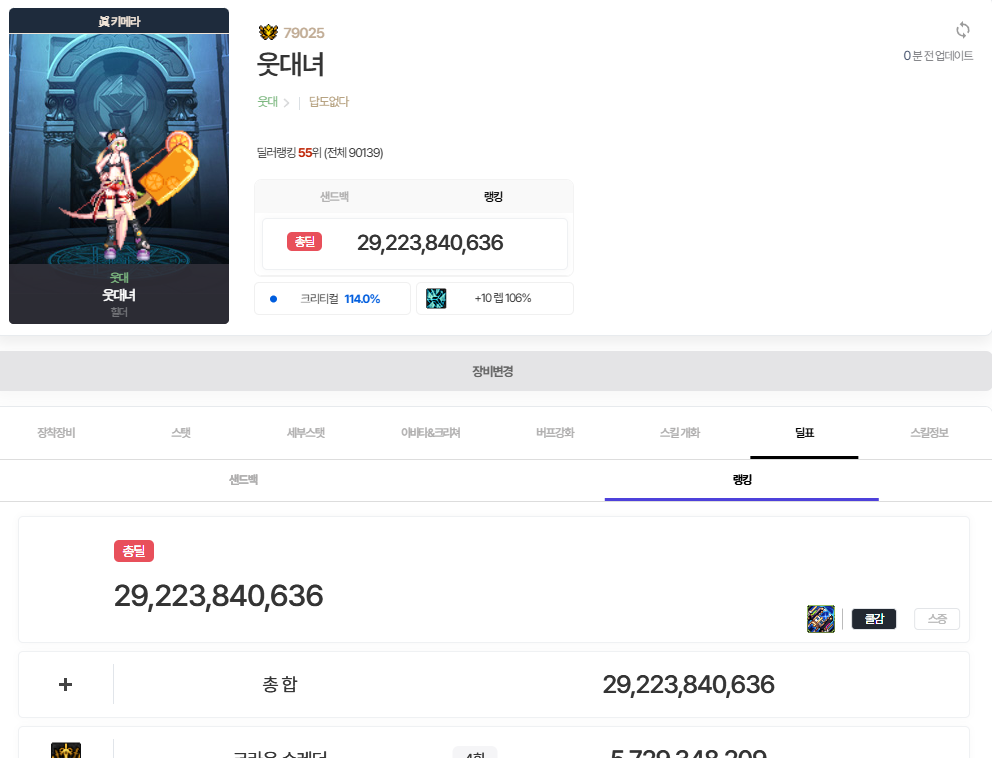Screen dimensions: 992x758
Task: Toggle the 쿨감 option on
Action: 874,619
